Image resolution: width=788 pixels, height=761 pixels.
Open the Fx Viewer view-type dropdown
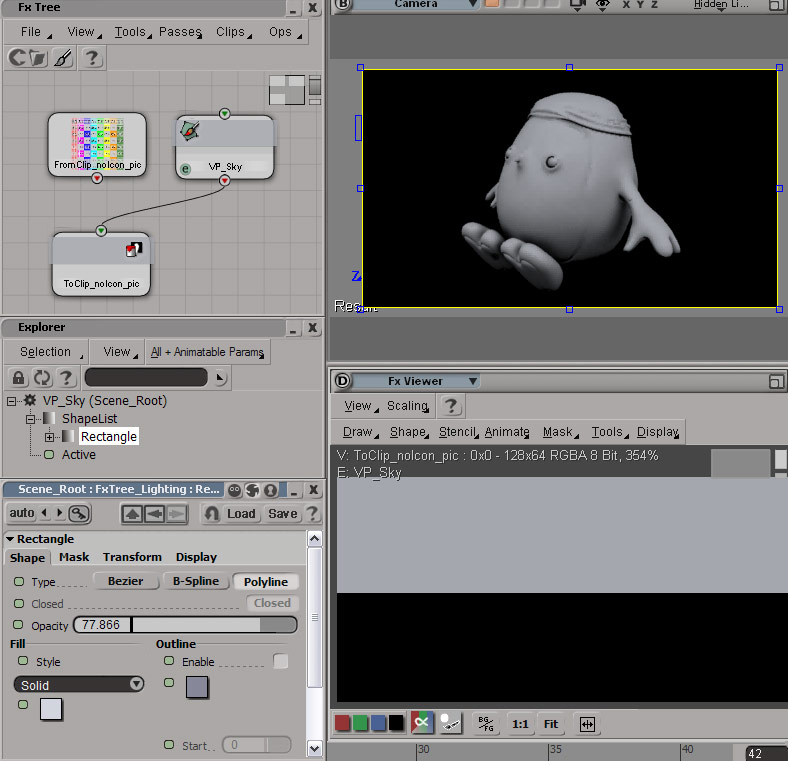(x=416, y=381)
